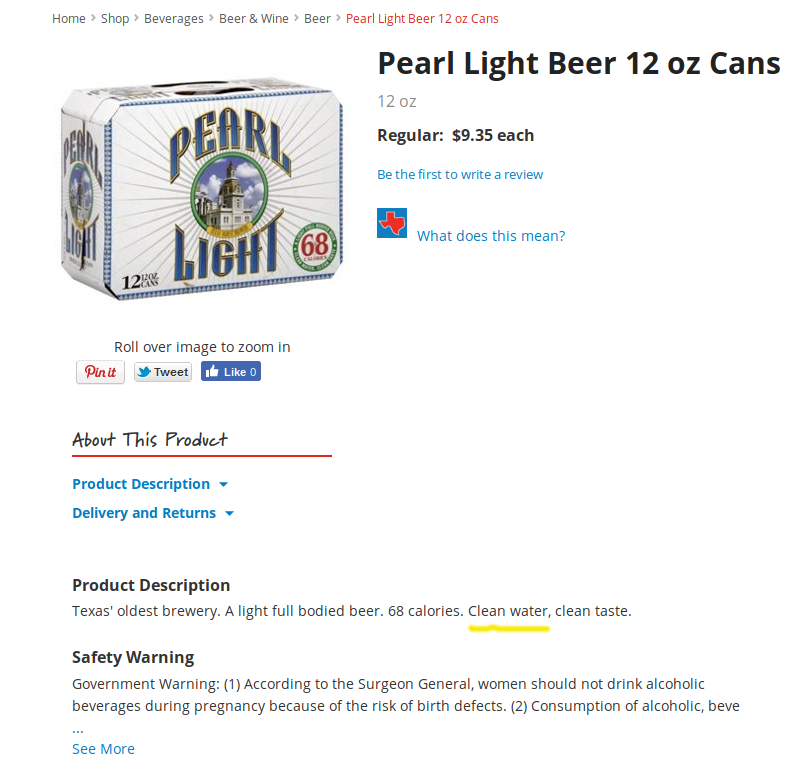Click the Texas state badge icon
The height and width of the screenshot is (771, 796).
pos(391,223)
